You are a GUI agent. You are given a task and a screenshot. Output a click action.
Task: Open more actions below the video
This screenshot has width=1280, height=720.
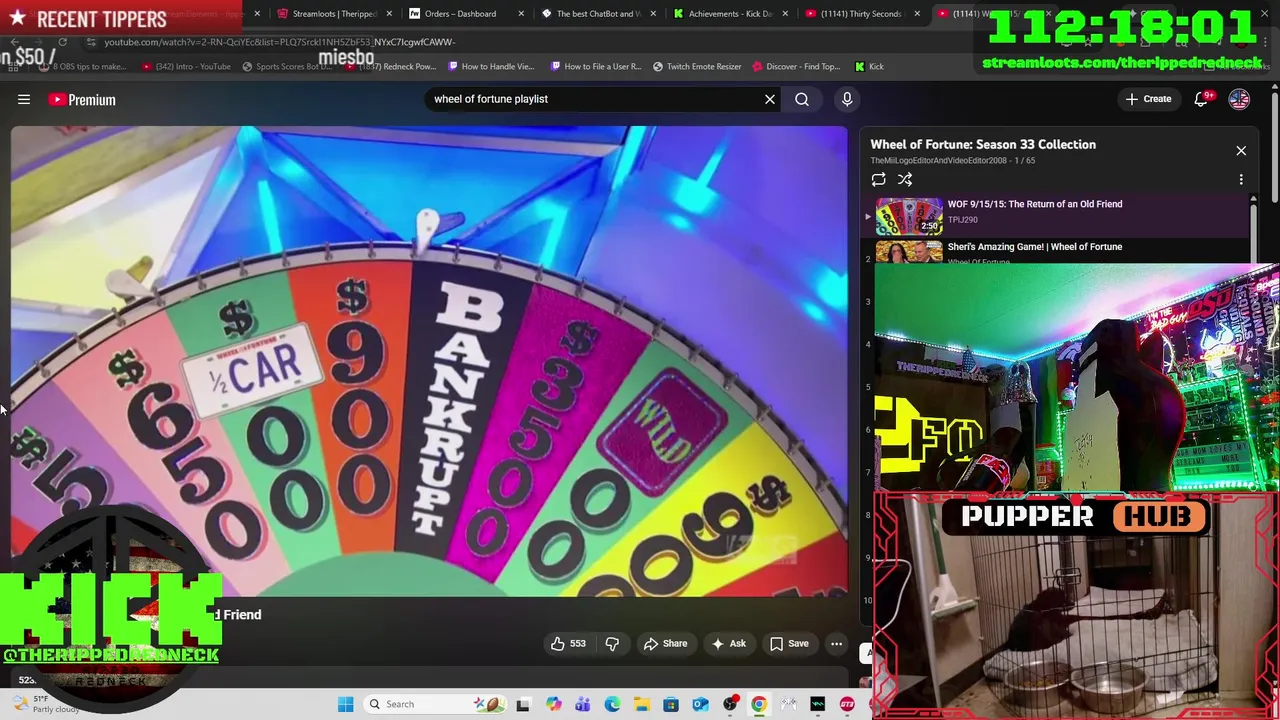coord(837,644)
